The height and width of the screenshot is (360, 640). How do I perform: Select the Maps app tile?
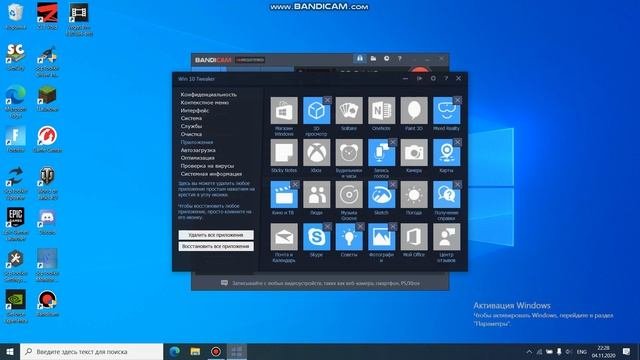pyautogui.click(x=447, y=153)
